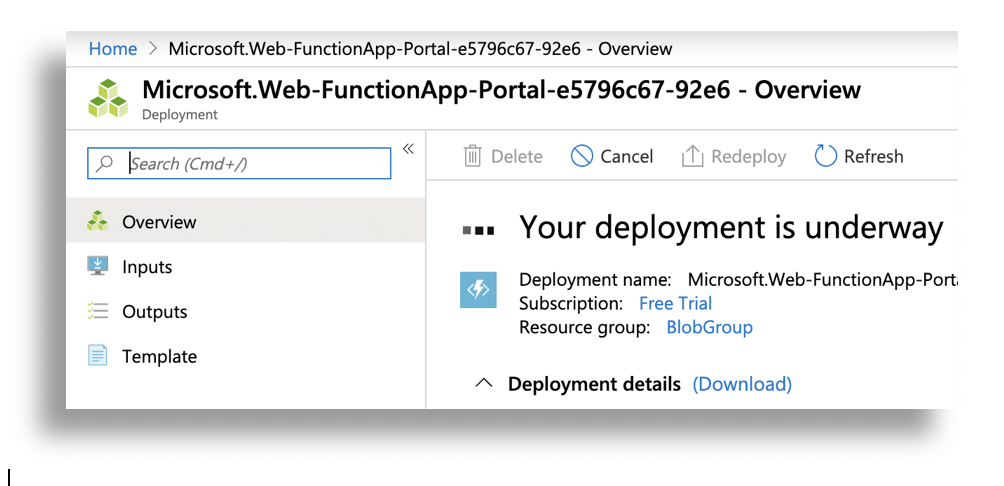Click the "Deployment" subtitle under title
The image size is (1004, 486).
point(180,115)
